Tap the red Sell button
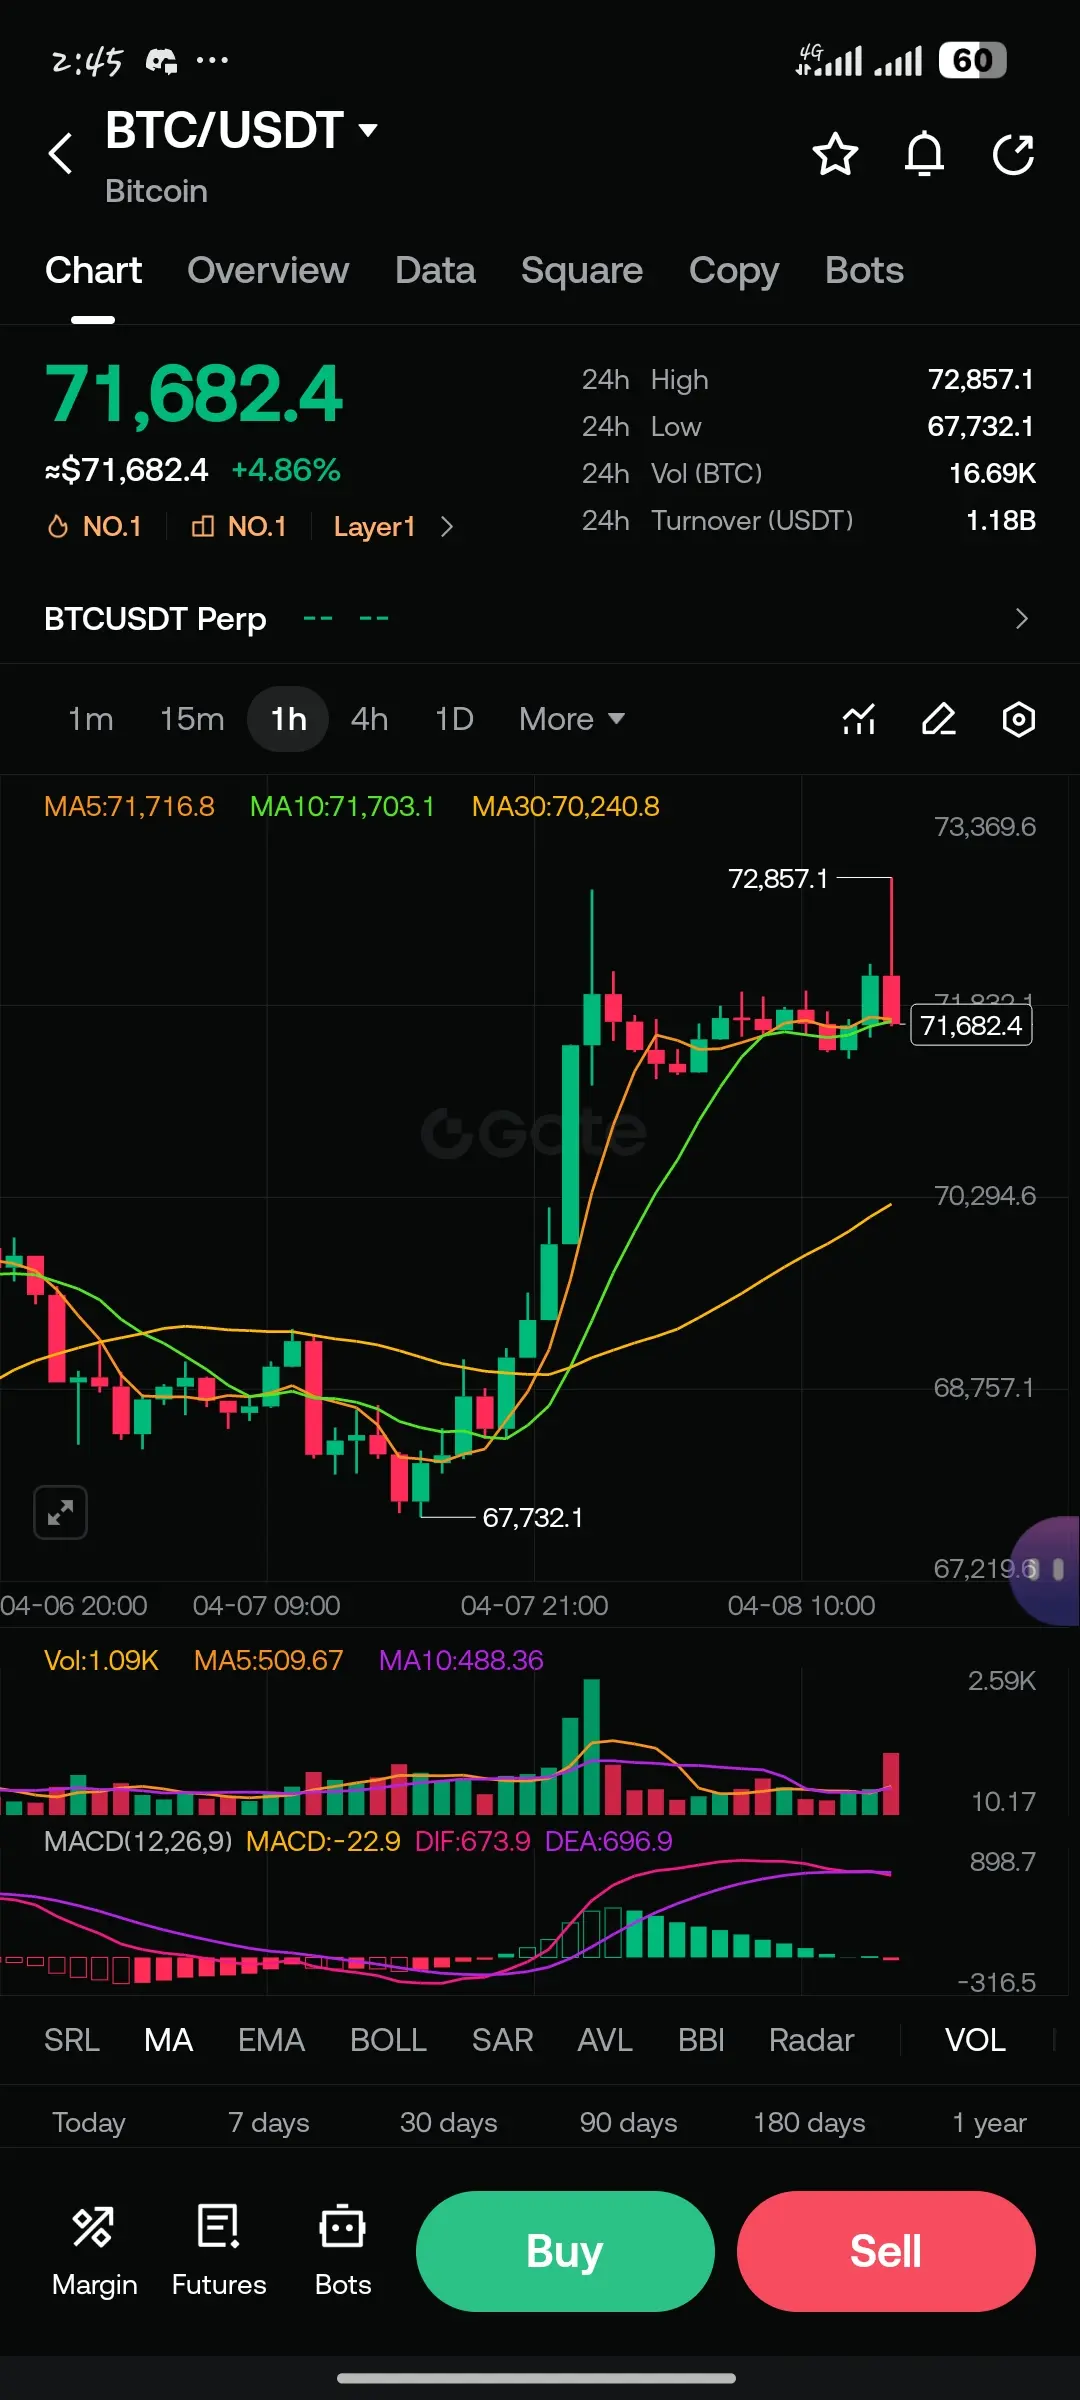The image size is (1080, 2400). click(886, 2251)
